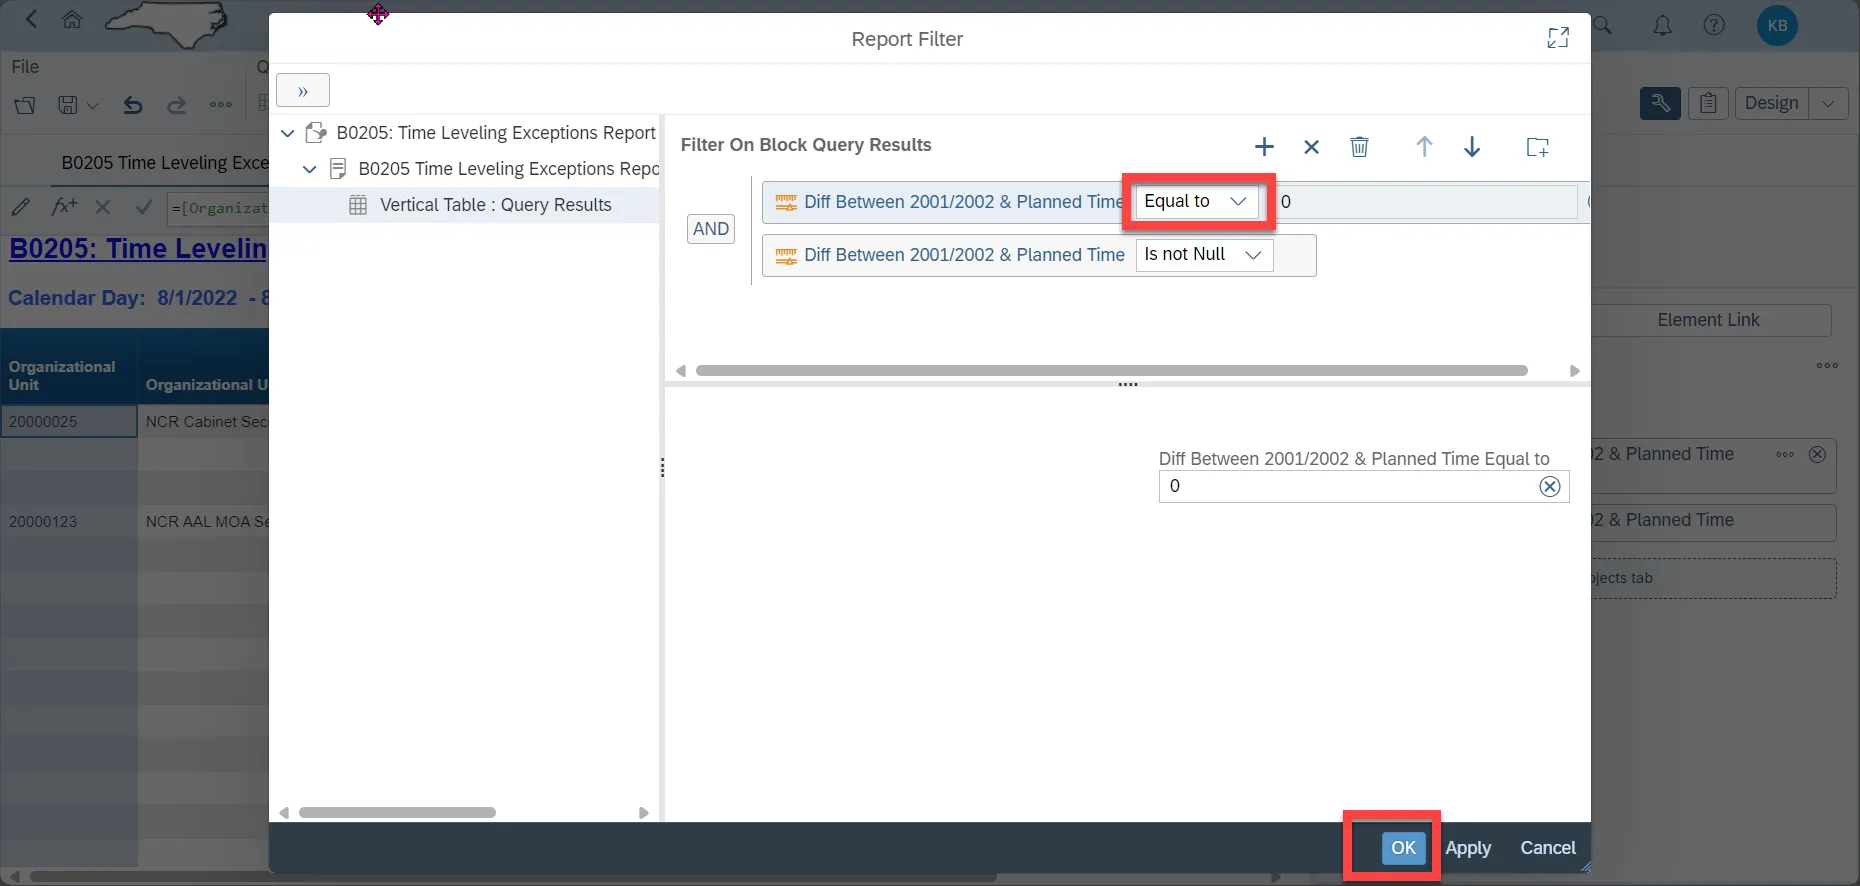Cancel the formula with the X icon
Image resolution: width=1860 pixels, height=886 pixels.
pos(102,207)
